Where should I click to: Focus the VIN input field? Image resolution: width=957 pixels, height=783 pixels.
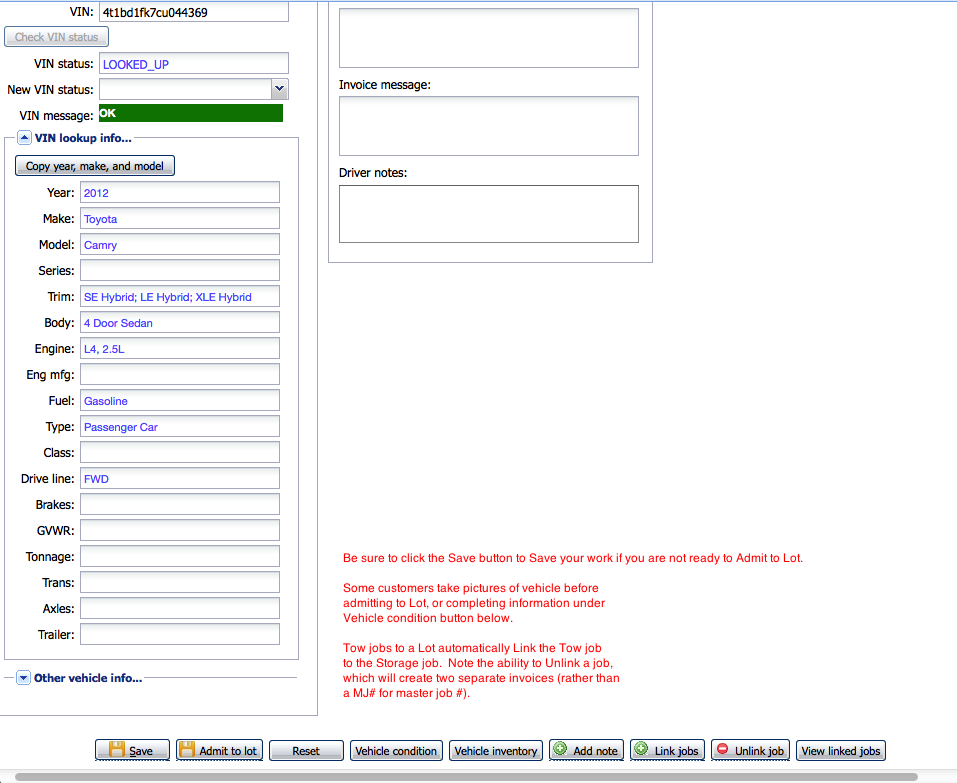click(x=193, y=12)
